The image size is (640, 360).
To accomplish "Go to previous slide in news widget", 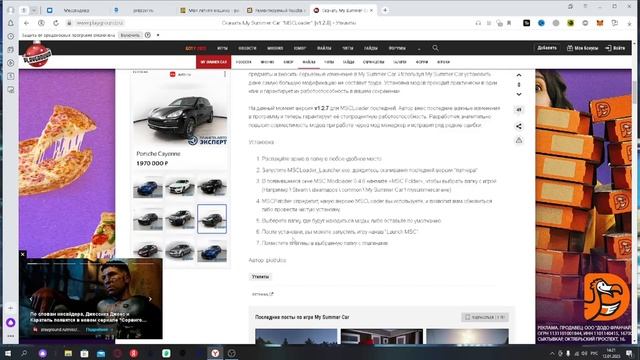I will coord(31,299).
